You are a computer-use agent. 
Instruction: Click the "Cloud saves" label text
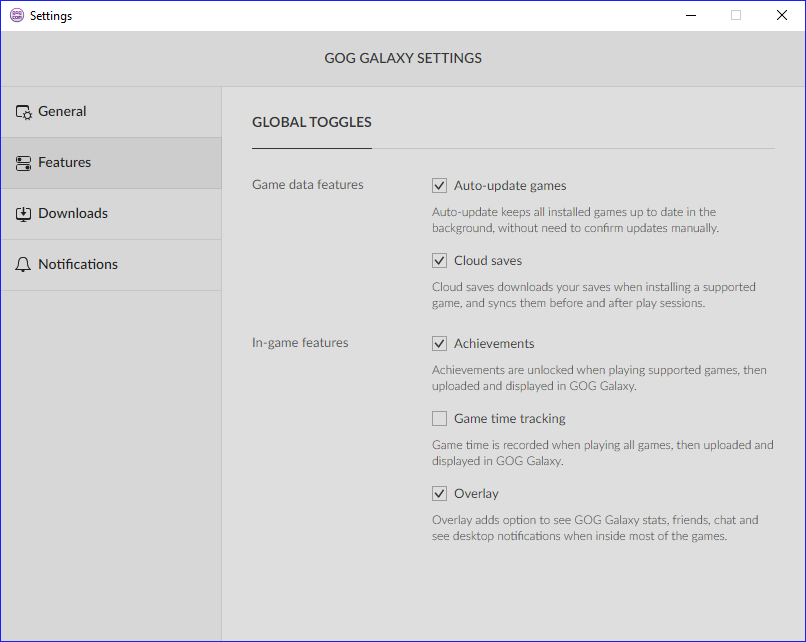[488, 261]
